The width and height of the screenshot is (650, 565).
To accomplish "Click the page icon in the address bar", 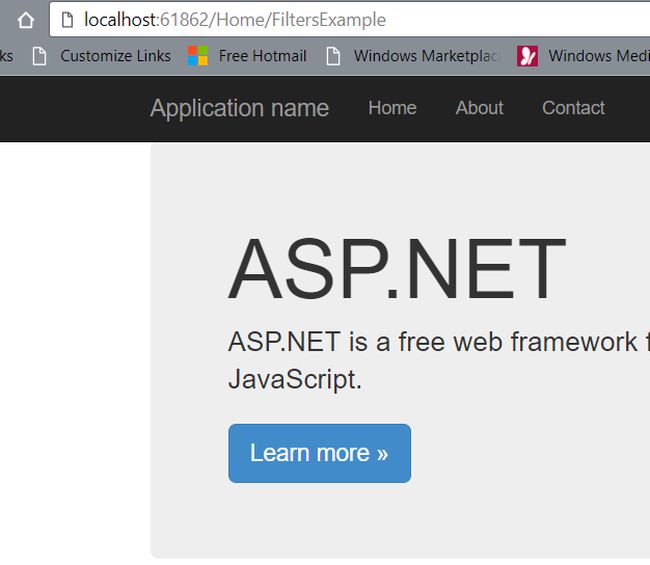I will pos(67,19).
